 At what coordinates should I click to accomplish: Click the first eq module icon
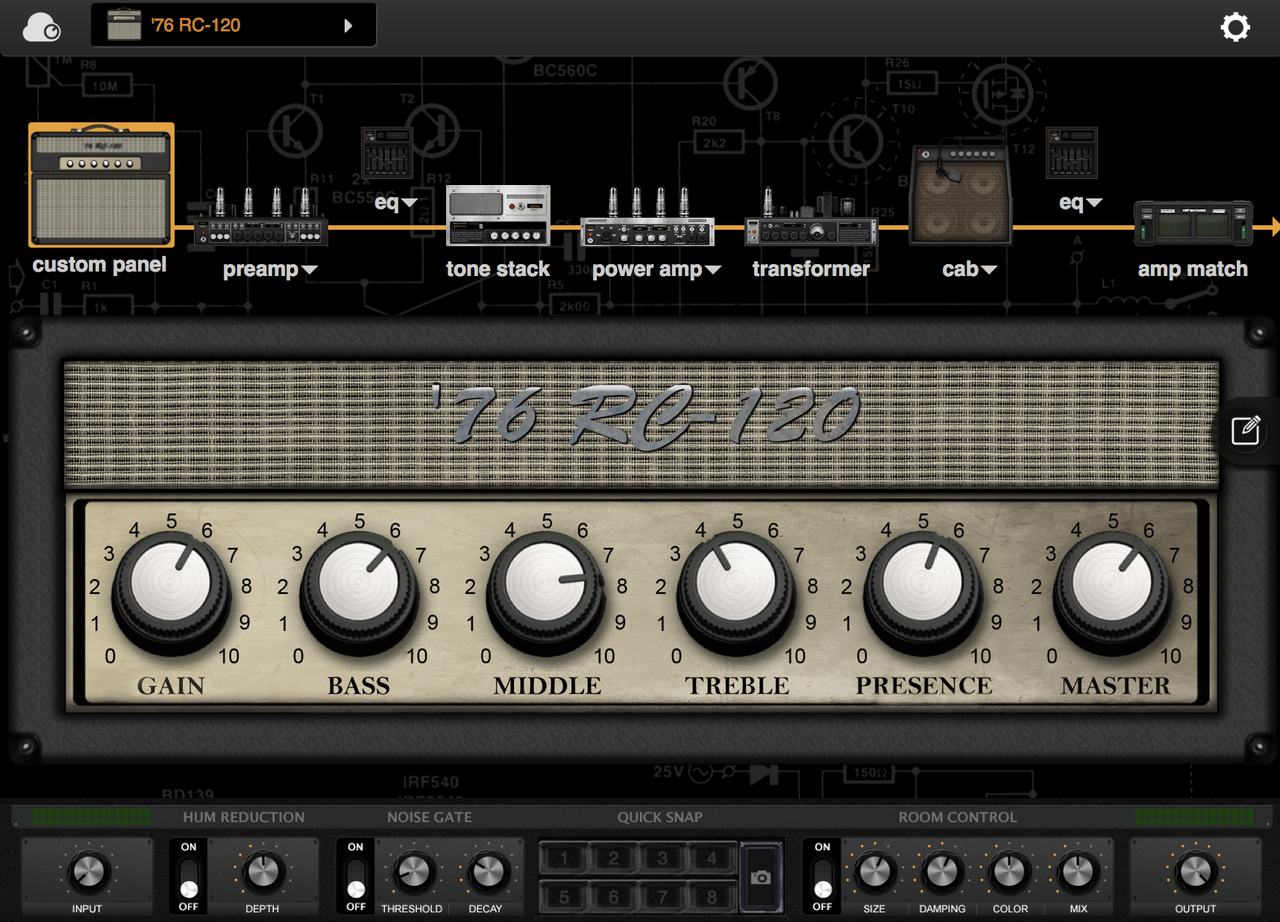[386, 153]
